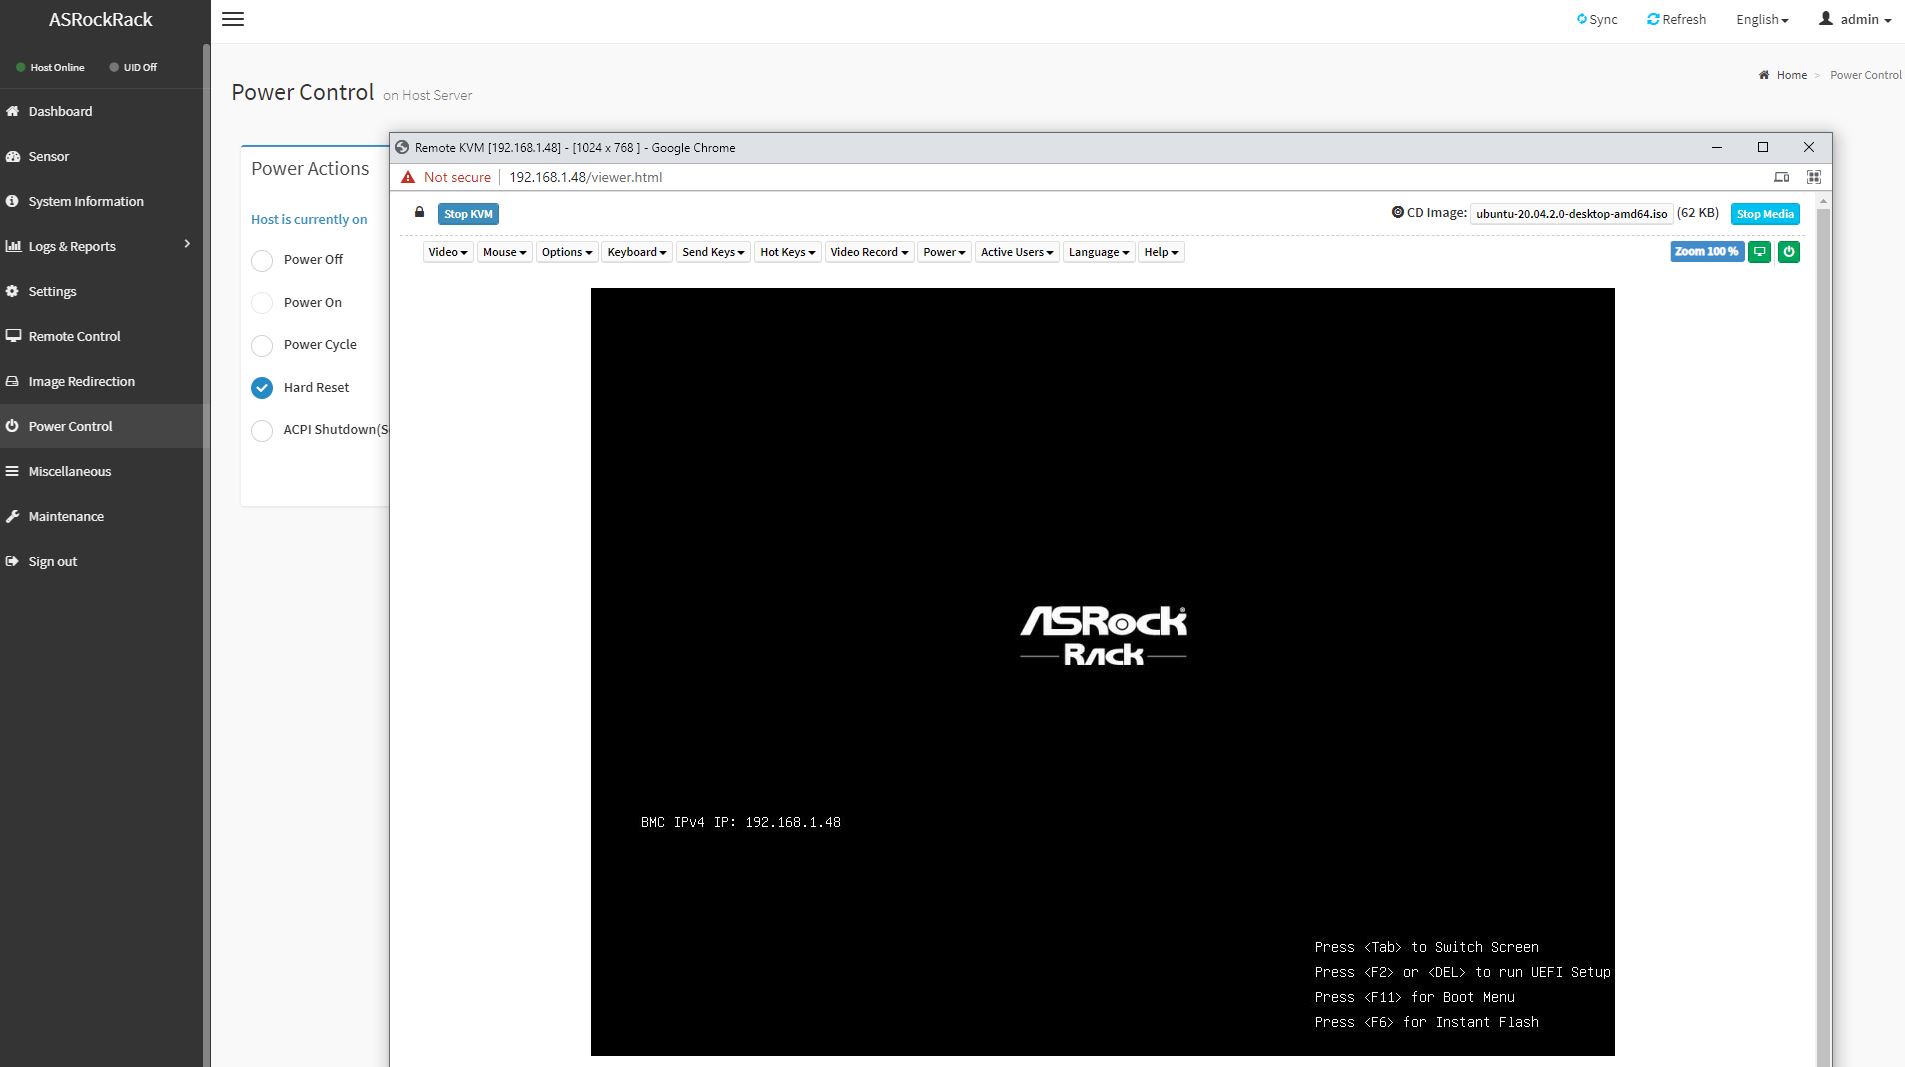The height and width of the screenshot is (1067, 1905).
Task: Click the Maintenance wrench icon
Action: coord(12,516)
